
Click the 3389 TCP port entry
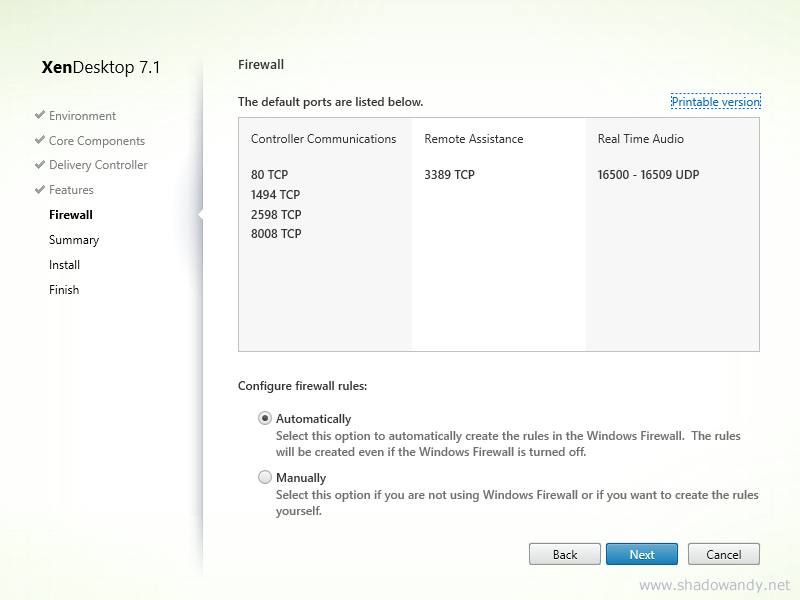(449, 174)
